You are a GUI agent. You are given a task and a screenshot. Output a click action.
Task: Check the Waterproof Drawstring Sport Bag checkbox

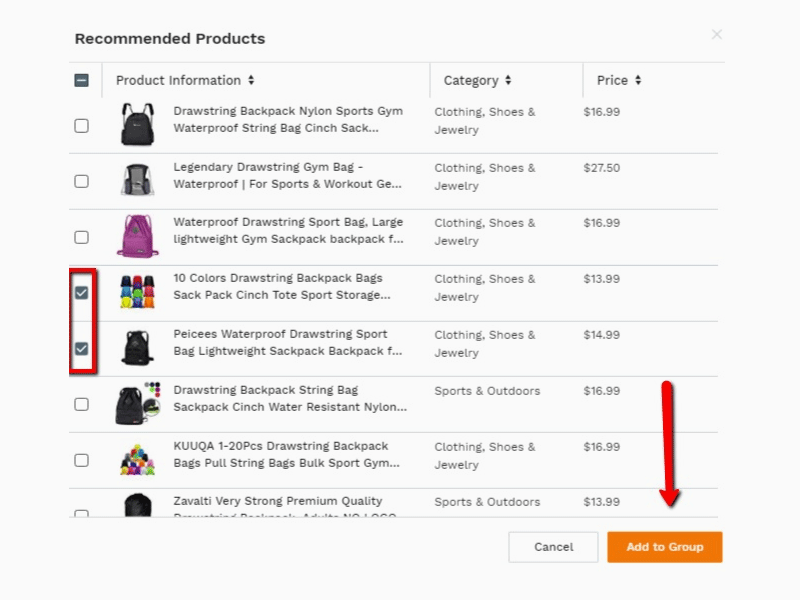tap(82, 237)
